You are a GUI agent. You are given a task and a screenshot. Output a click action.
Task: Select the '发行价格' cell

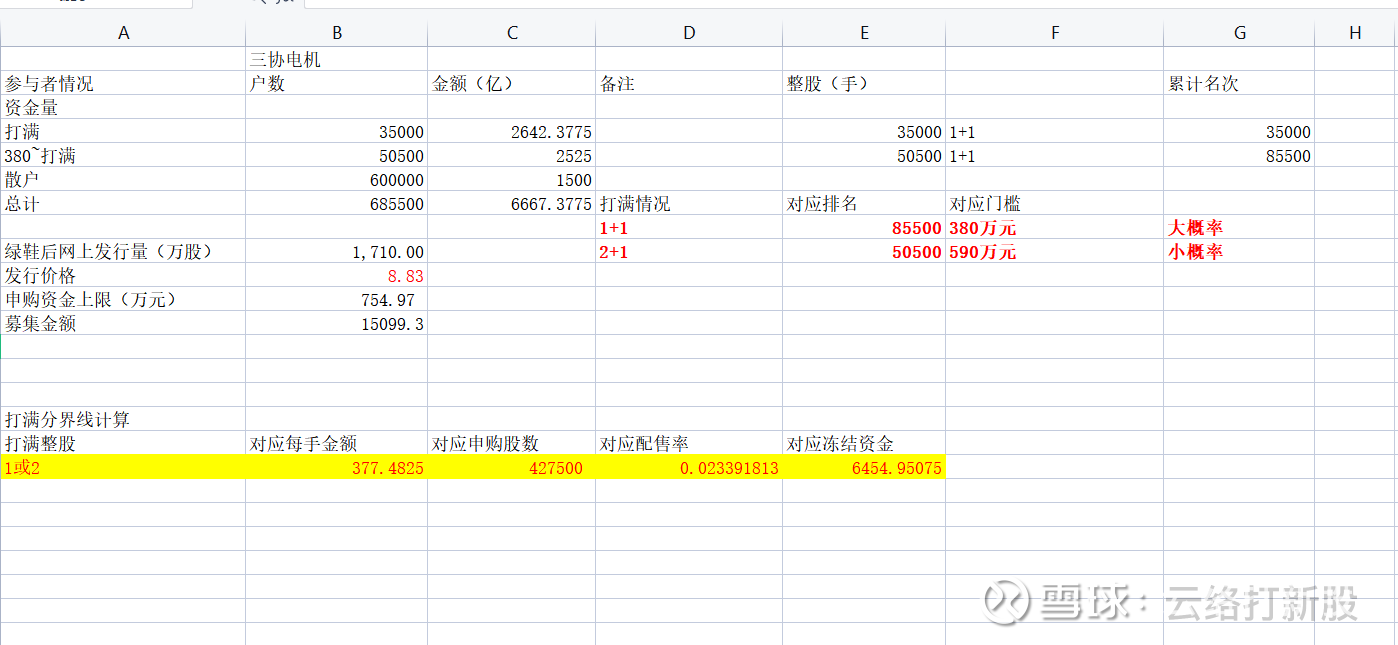pyautogui.click(x=123, y=275)
